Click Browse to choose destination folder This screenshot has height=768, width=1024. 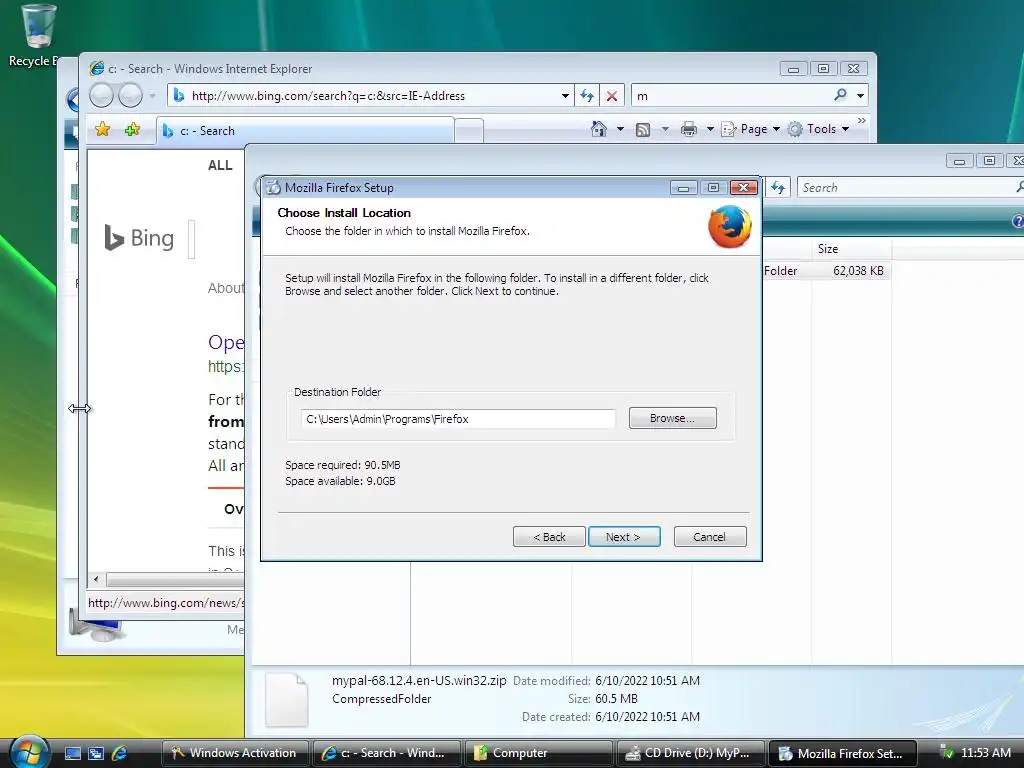point(673,418)
